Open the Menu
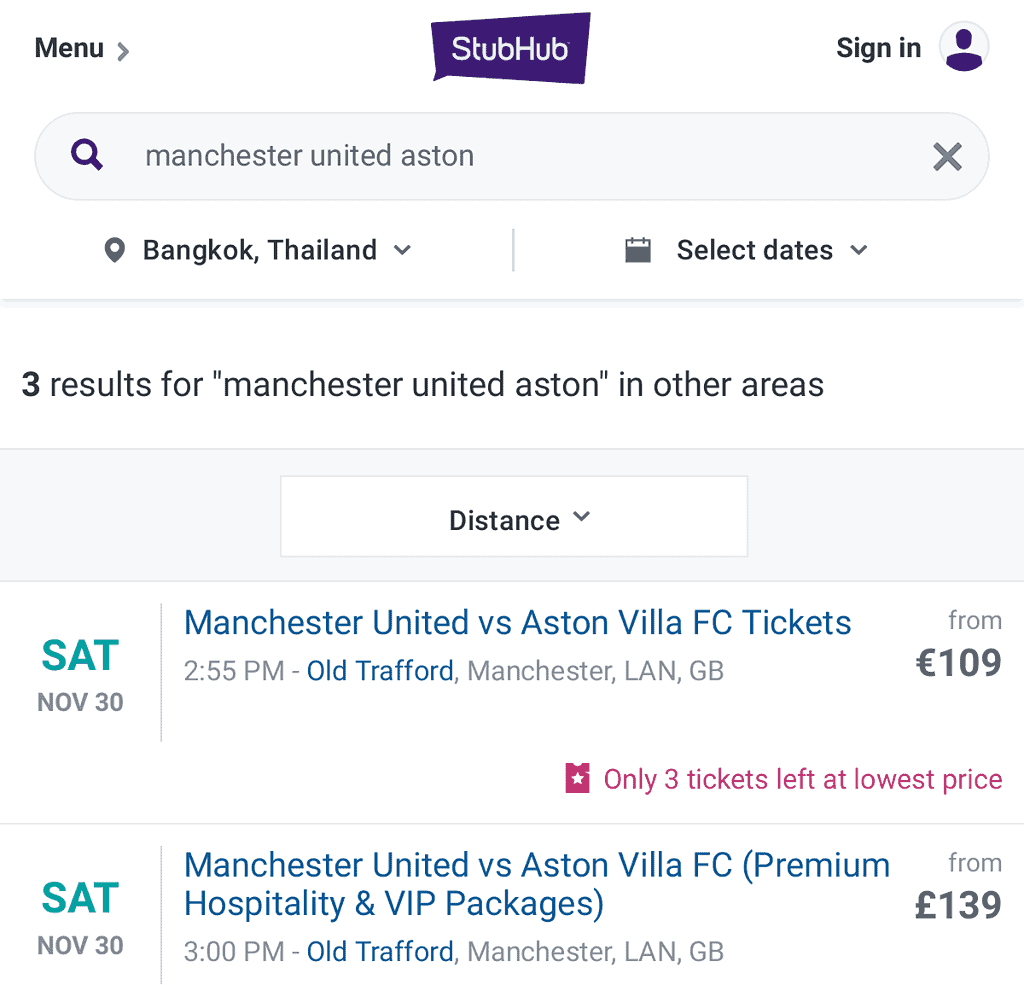 pos(82,48)
